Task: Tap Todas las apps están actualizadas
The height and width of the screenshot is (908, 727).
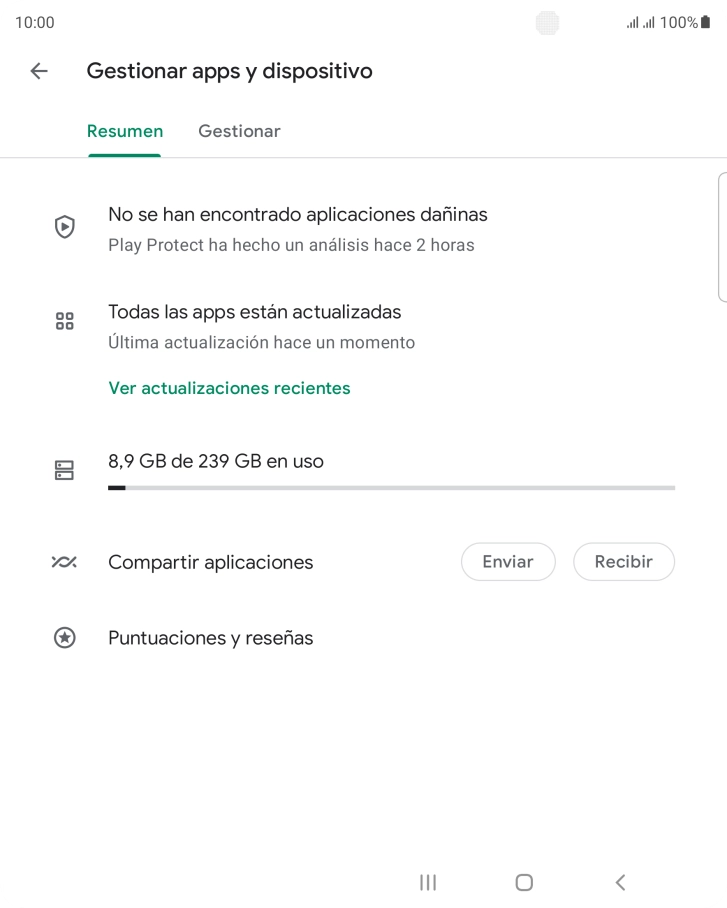Action: click(x=254, y=312)
